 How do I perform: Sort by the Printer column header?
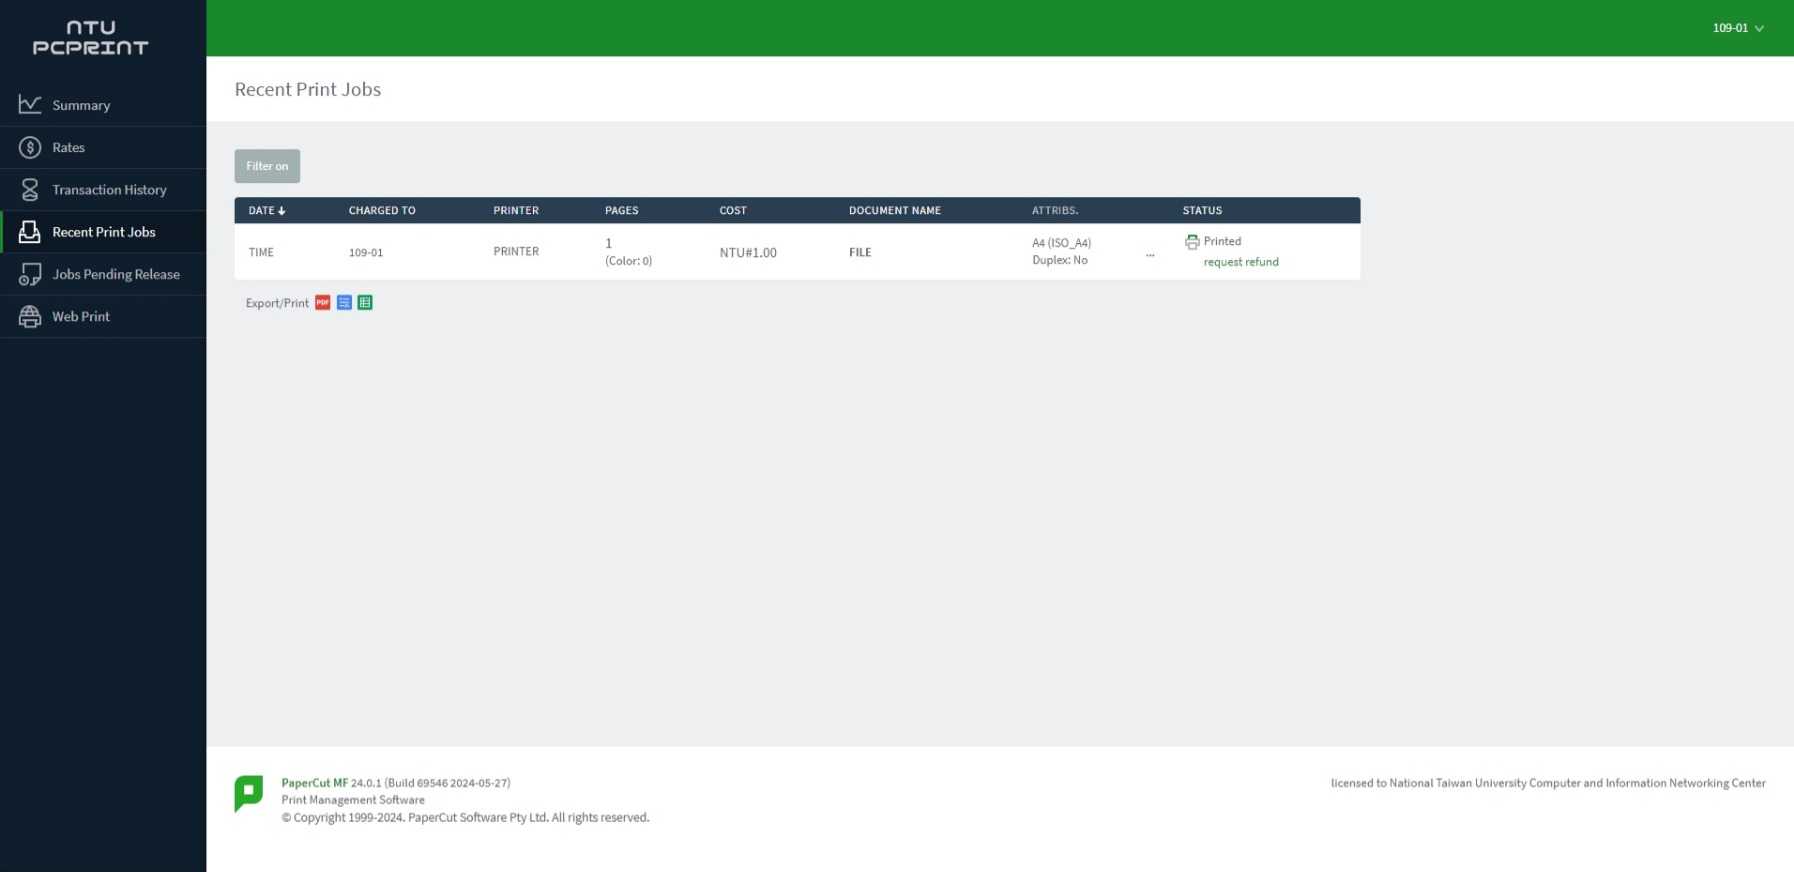coord(515,211)
